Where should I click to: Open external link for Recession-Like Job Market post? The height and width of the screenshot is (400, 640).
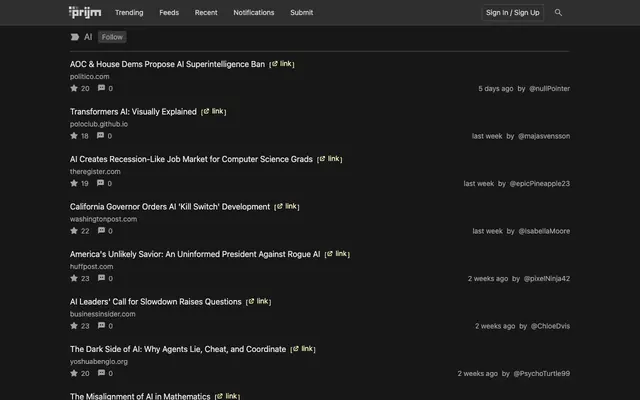(x=329, y=159)
